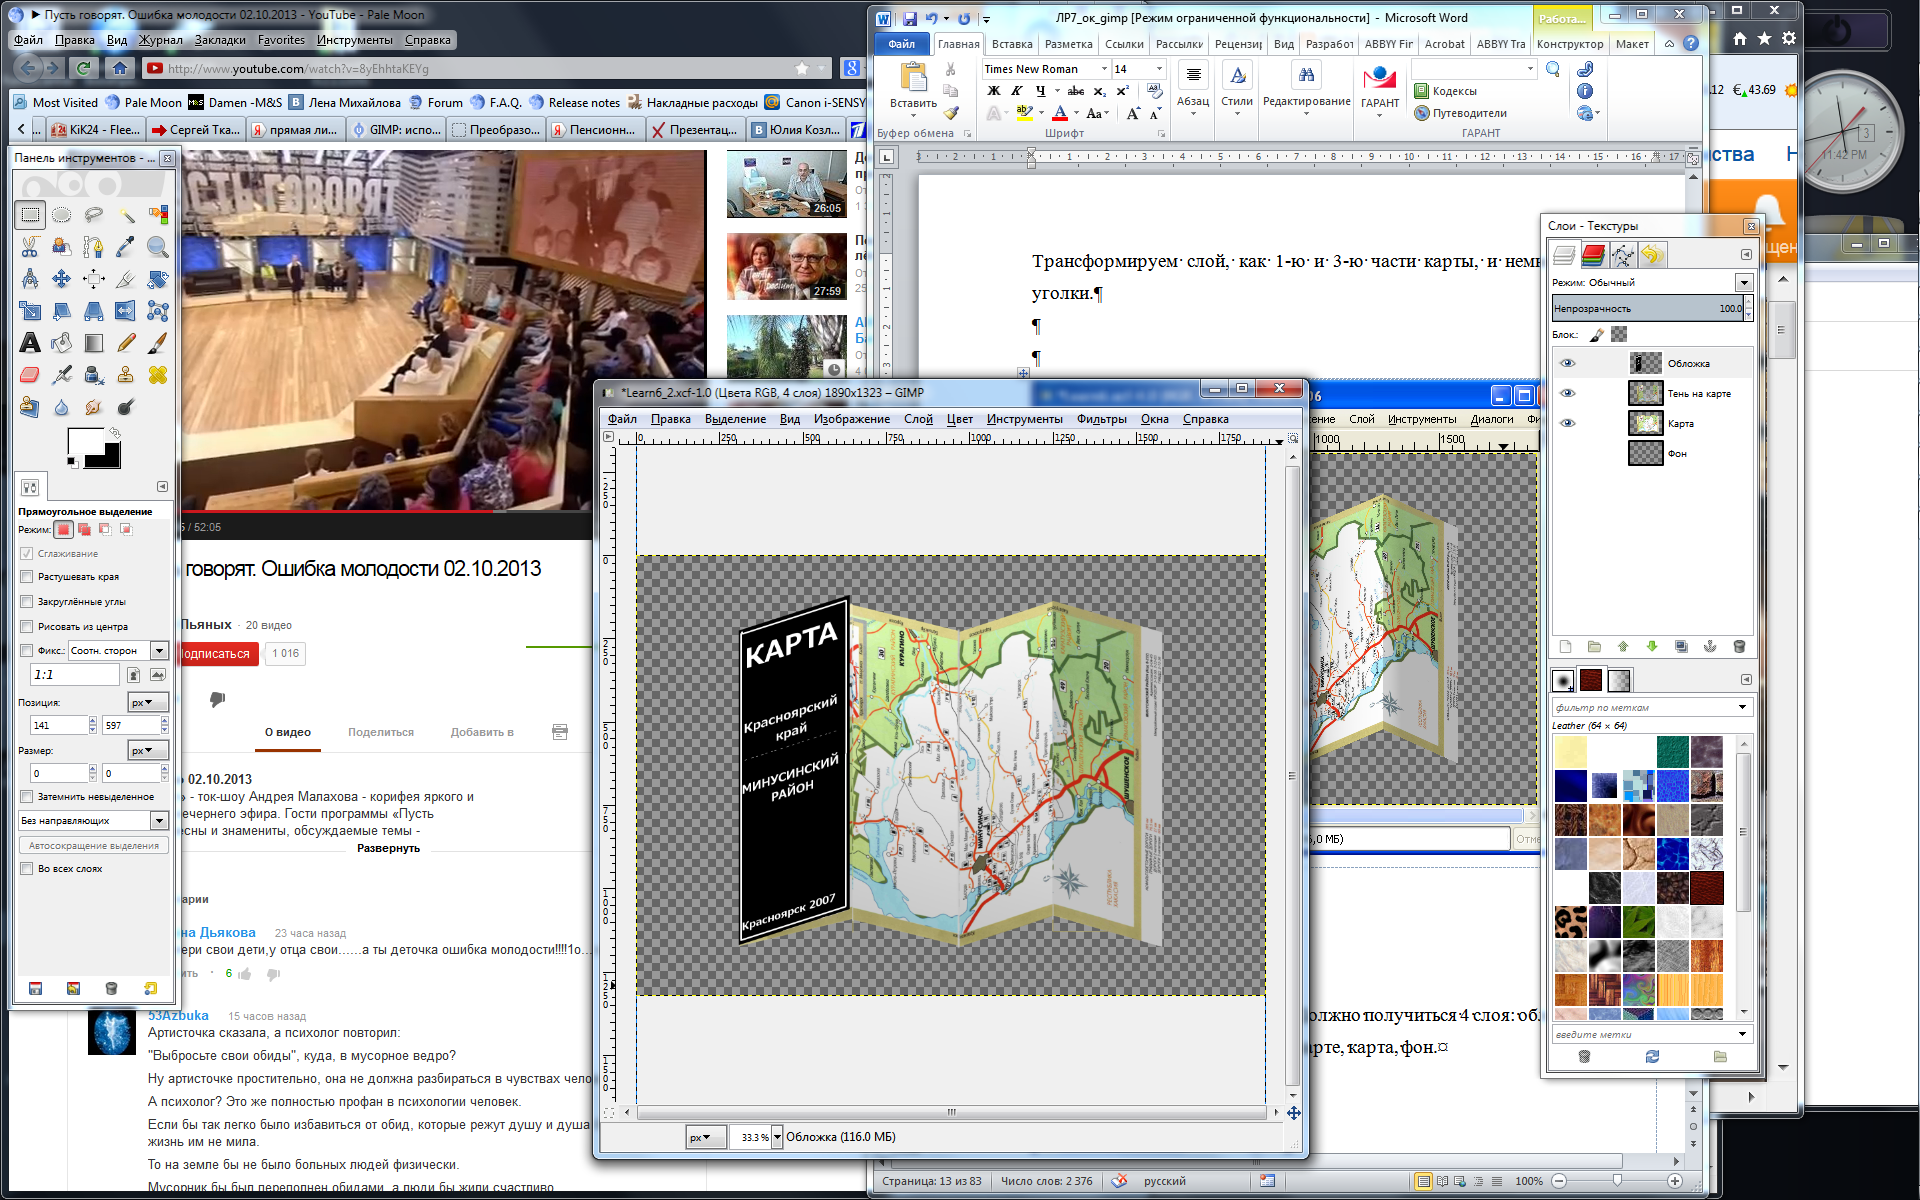Image resolution: width=1920 pixels, height=1200 pixels.
Task: Open zoom 33.3% dropdown in GIMP status bar
Action: point(777,1137)
